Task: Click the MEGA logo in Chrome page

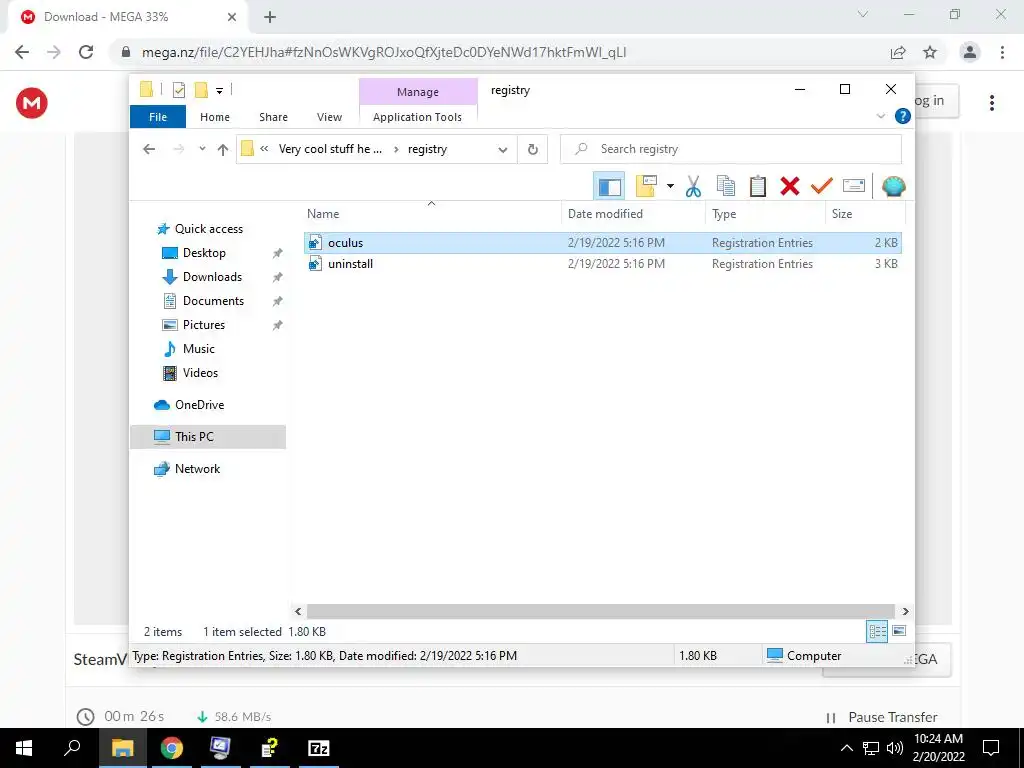Action: 31,103
